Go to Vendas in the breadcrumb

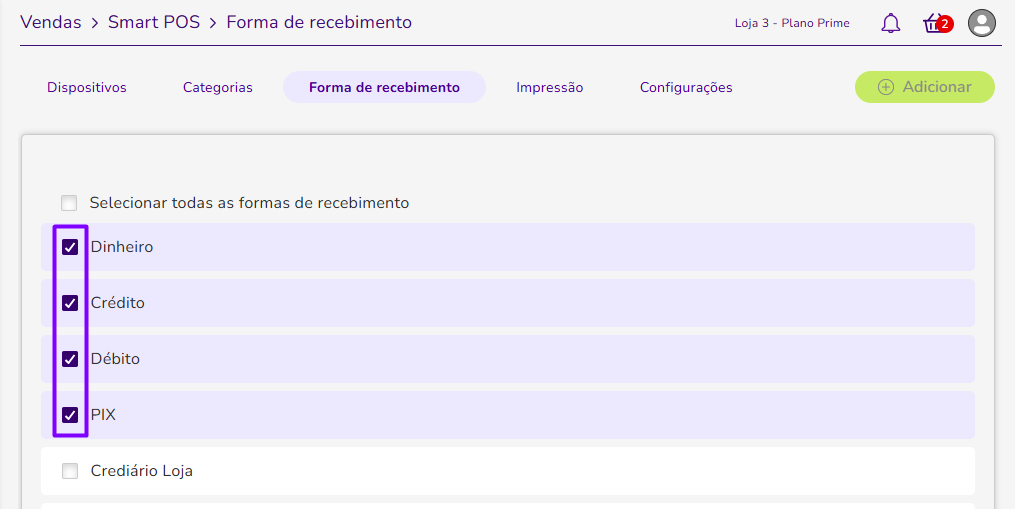[x=50, y=22]
